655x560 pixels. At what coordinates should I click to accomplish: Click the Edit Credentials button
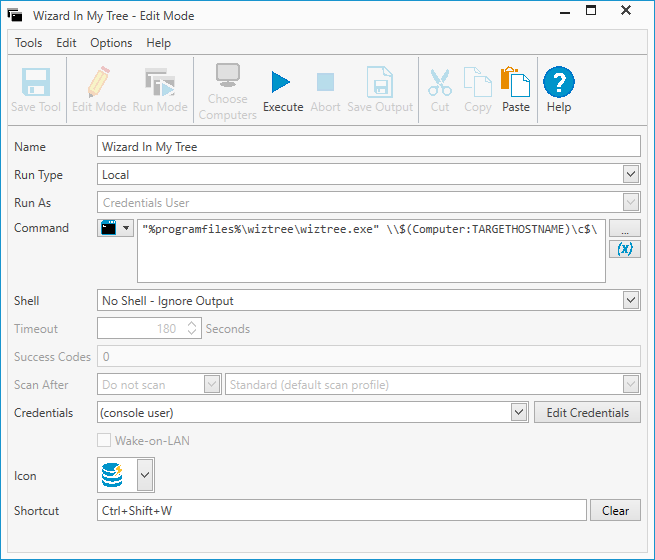tap(587, 413)
